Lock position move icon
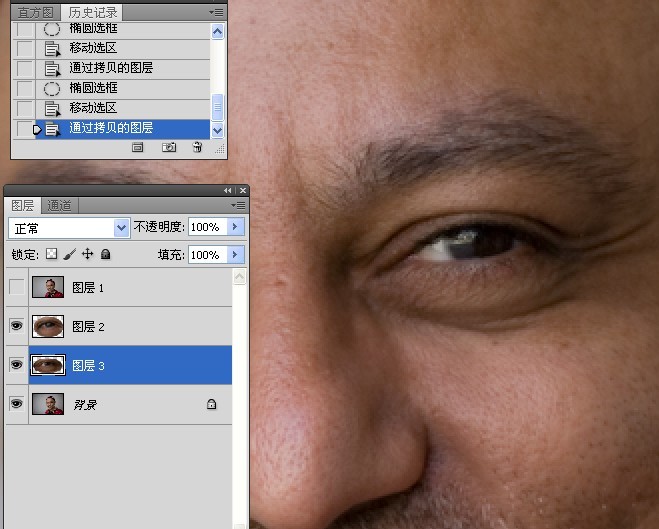The height and width of the screenshot is (529, 659). tap(87, 254)
